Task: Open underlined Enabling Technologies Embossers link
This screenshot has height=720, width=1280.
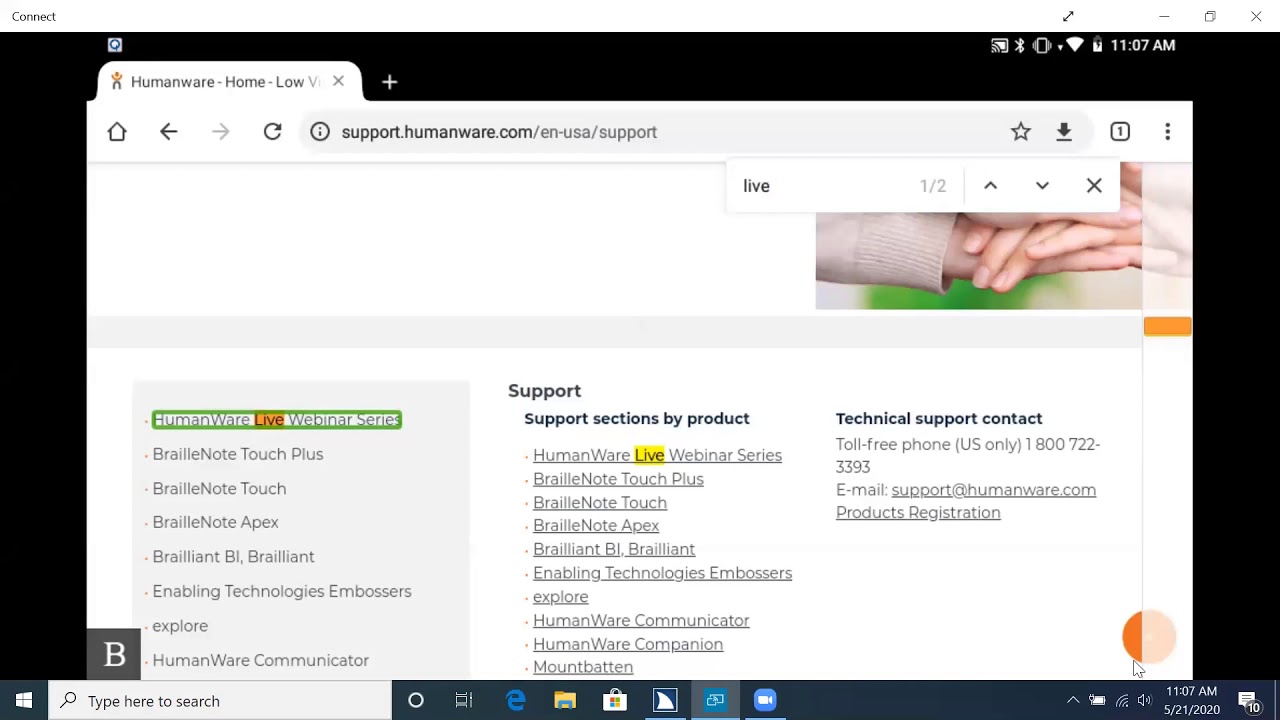Action: pos(662,573)
